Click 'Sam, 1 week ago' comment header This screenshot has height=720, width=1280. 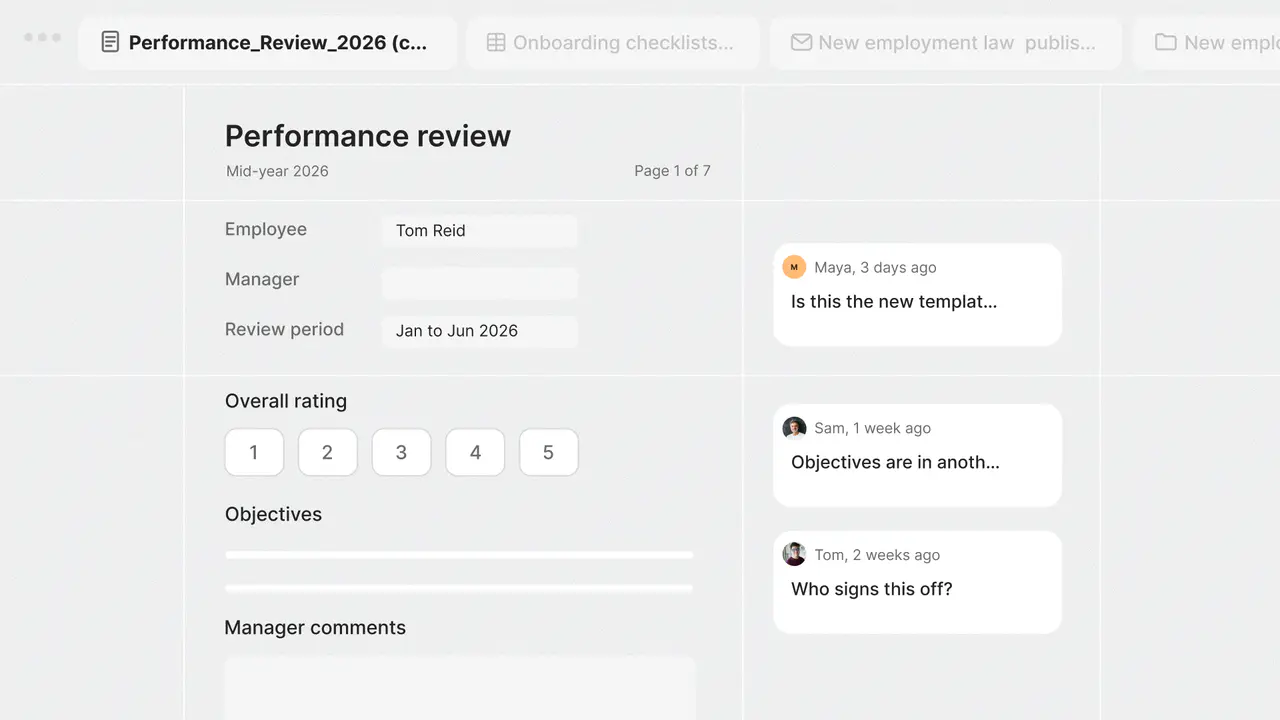pyautogui.click(x=872, y=428)
